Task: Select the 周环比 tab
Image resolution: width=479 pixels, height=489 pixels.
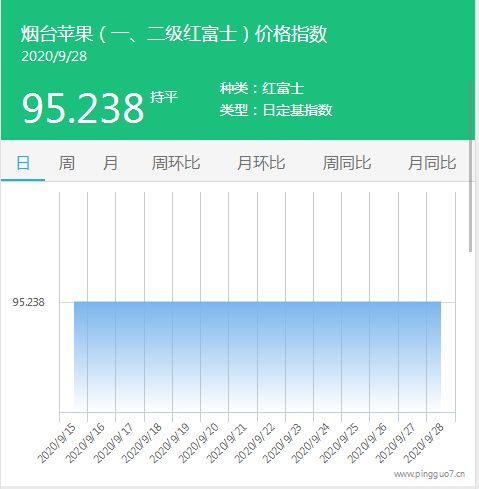Action: [176, 163]
